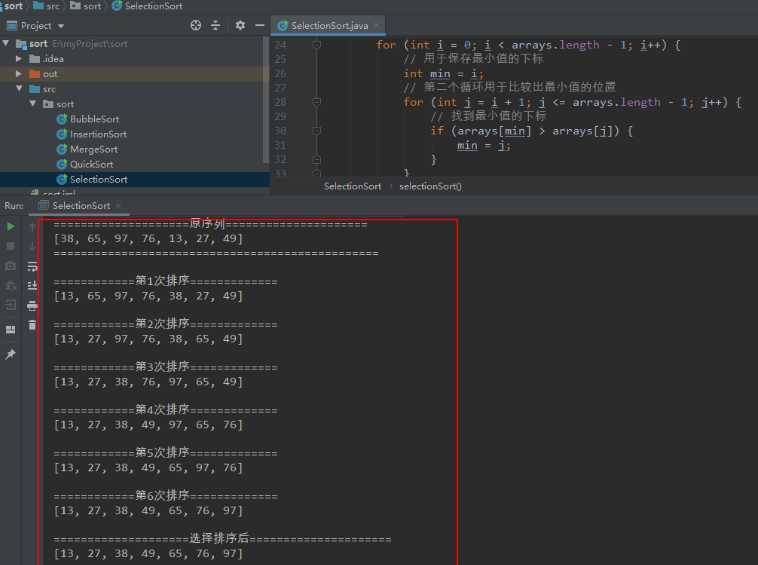Toggle soft-wrap in the console output
The image size is (758, 565).
point(32,266)
